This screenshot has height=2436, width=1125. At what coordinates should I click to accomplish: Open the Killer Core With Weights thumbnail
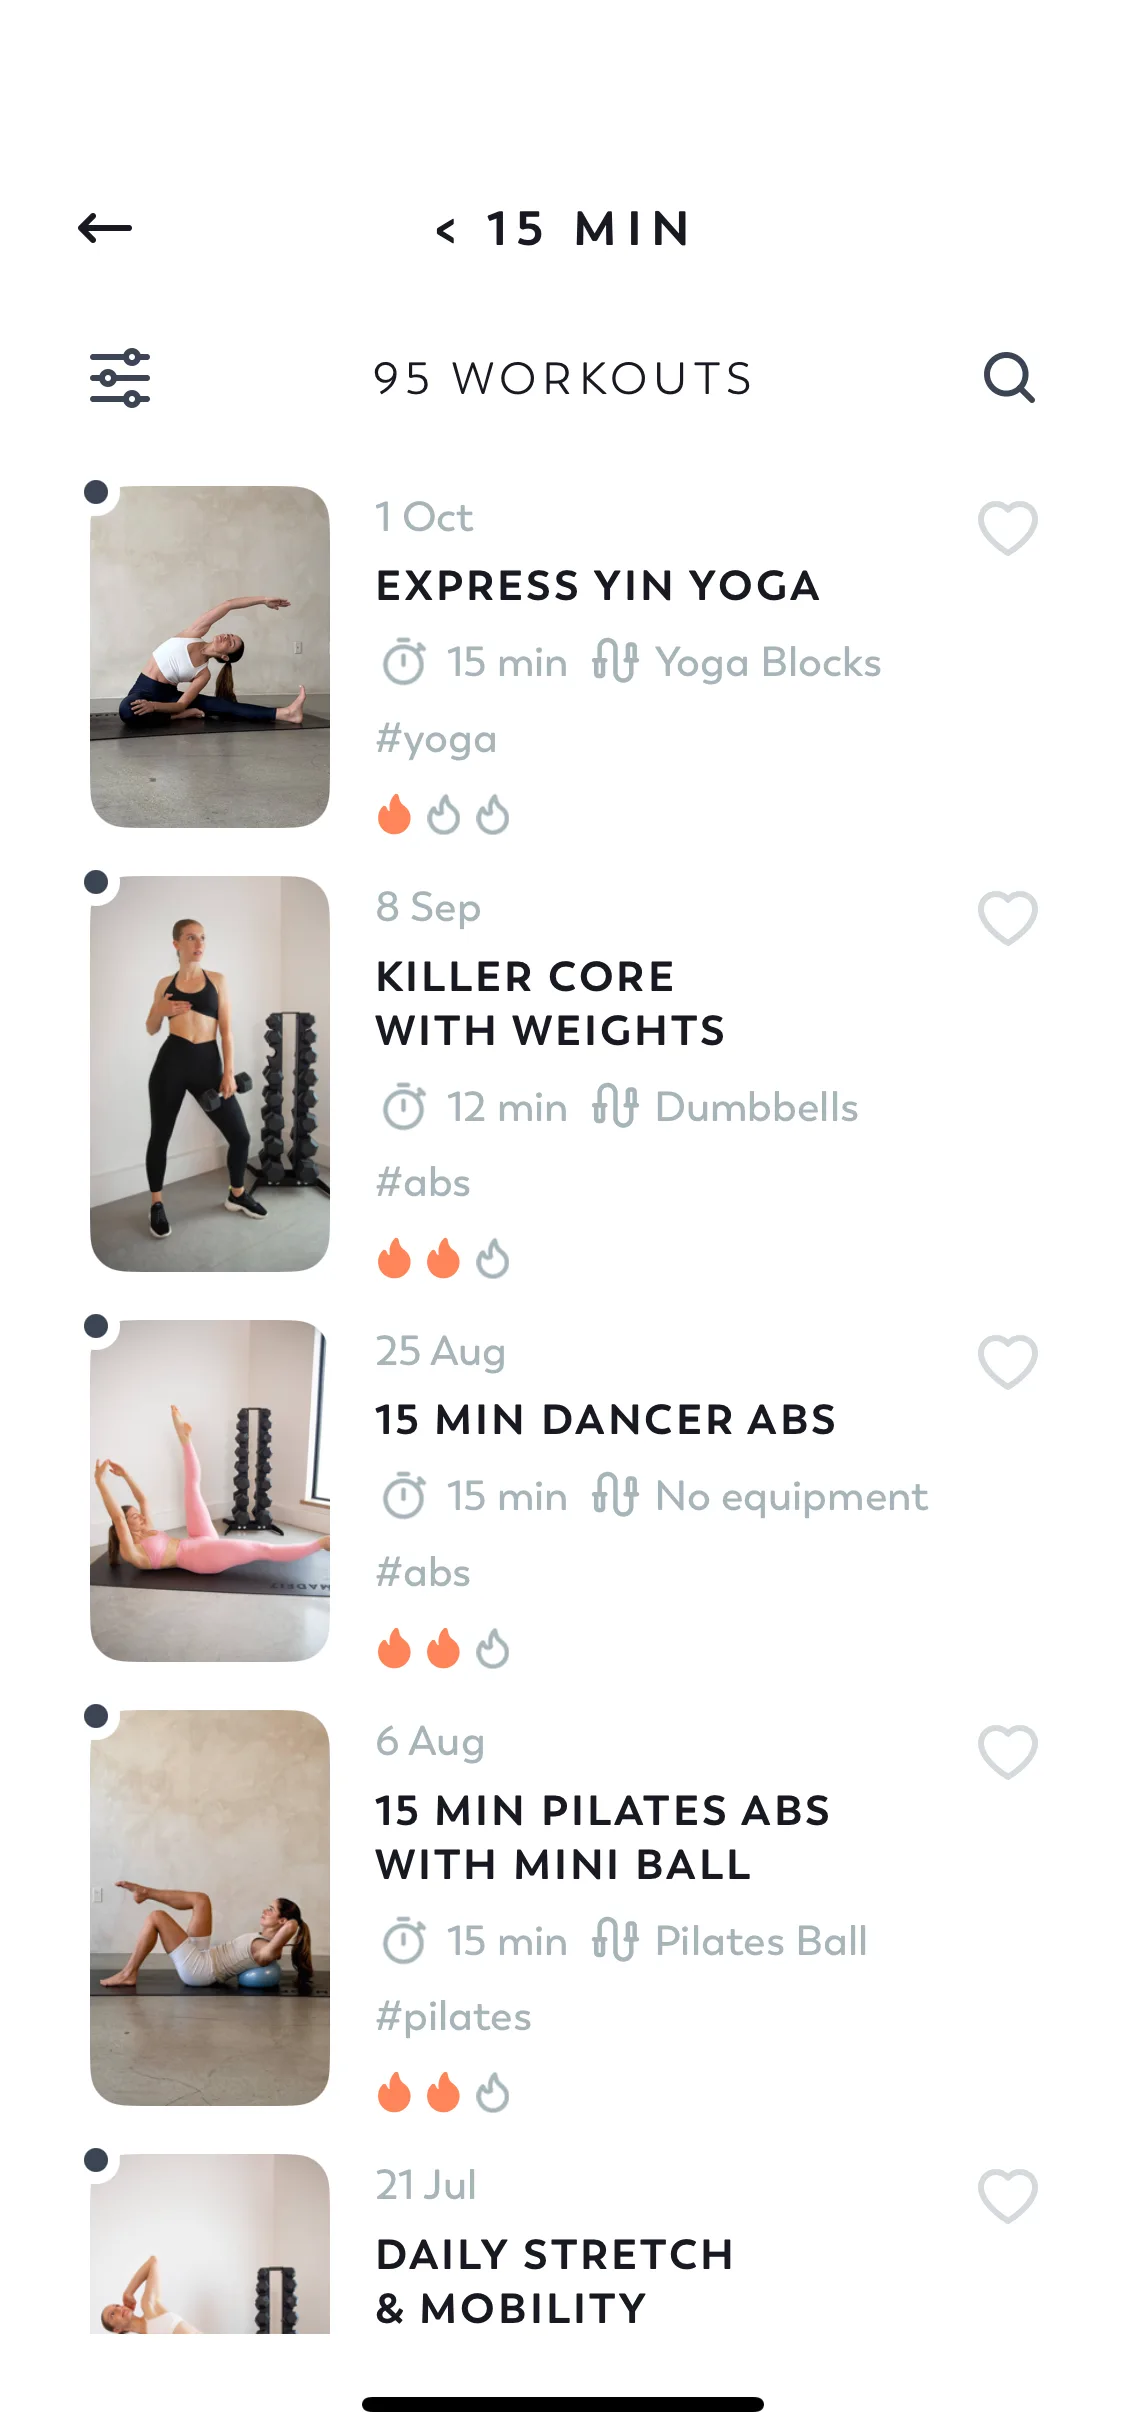coord(210,1073)
